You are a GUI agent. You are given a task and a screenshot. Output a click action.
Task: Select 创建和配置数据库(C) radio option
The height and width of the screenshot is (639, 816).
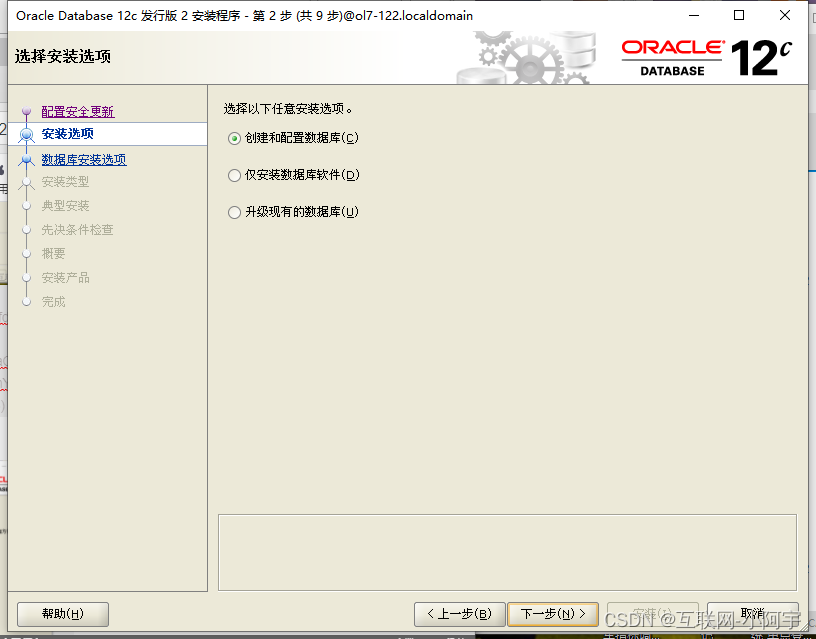(x=293, y=138)
